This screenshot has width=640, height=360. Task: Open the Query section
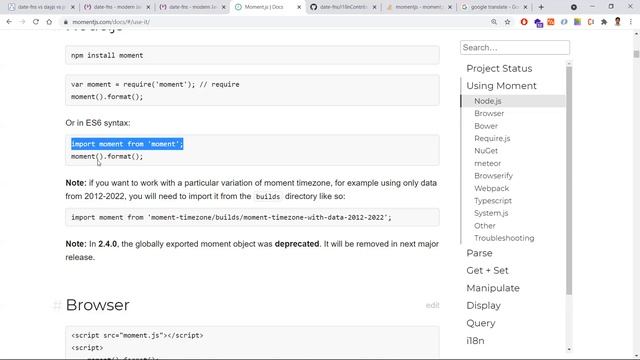(480, 323)
